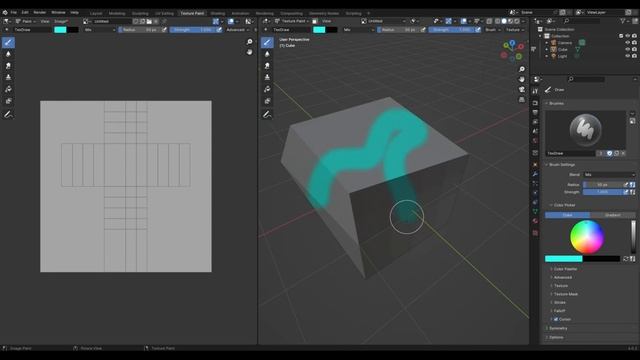Viewport: 640px width, 360px height.
Task: Open the Brush dropdown in viewport header
Action: (493, 30)
